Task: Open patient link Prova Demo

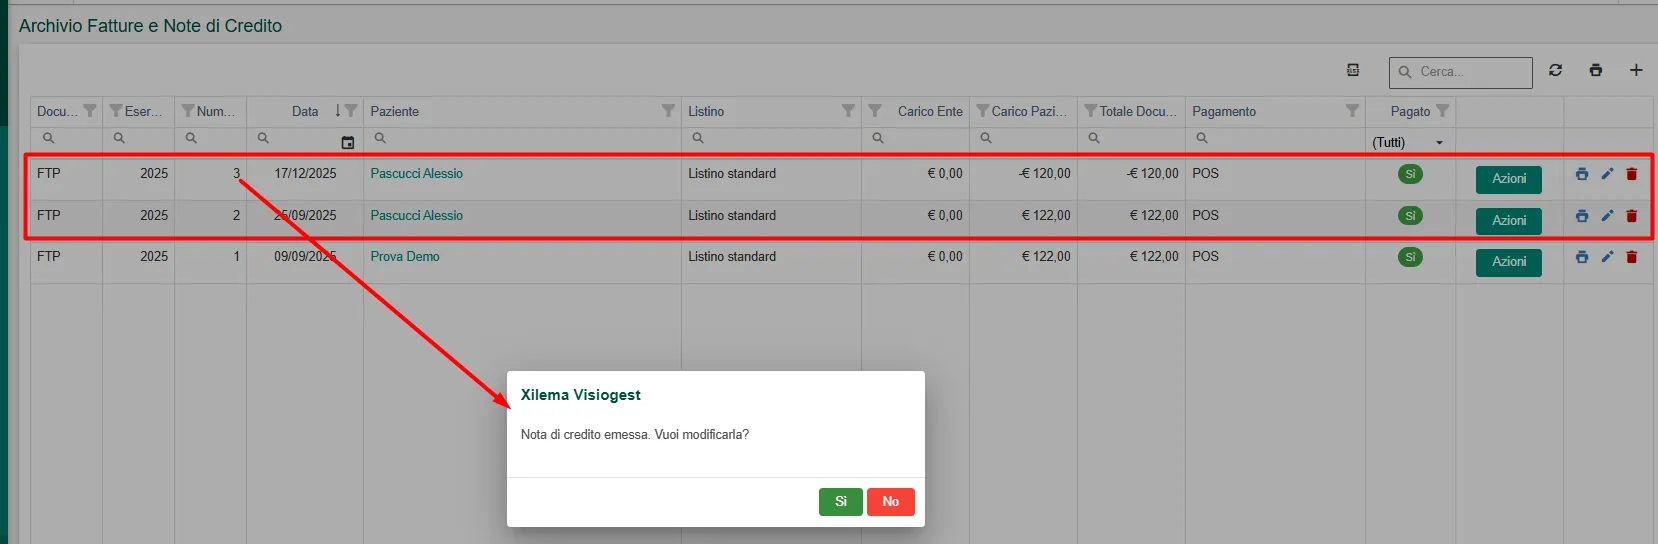Action: (x=405, y=257)
